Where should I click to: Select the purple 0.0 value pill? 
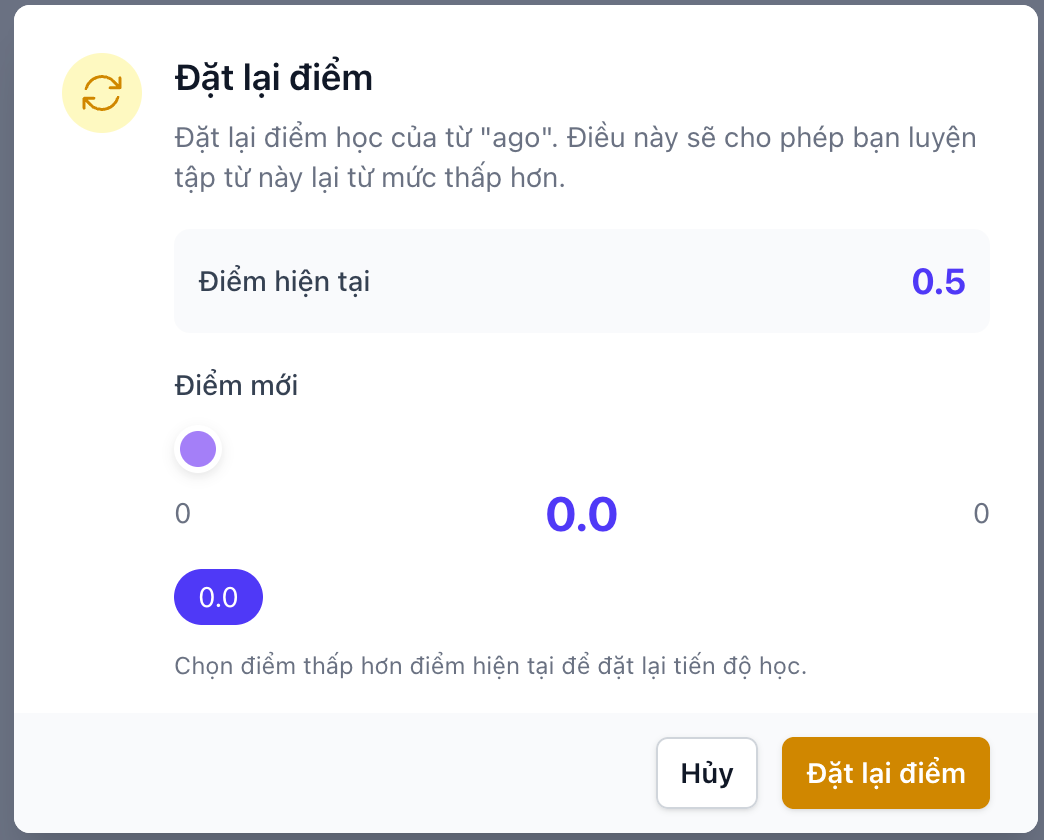point(218,596)
